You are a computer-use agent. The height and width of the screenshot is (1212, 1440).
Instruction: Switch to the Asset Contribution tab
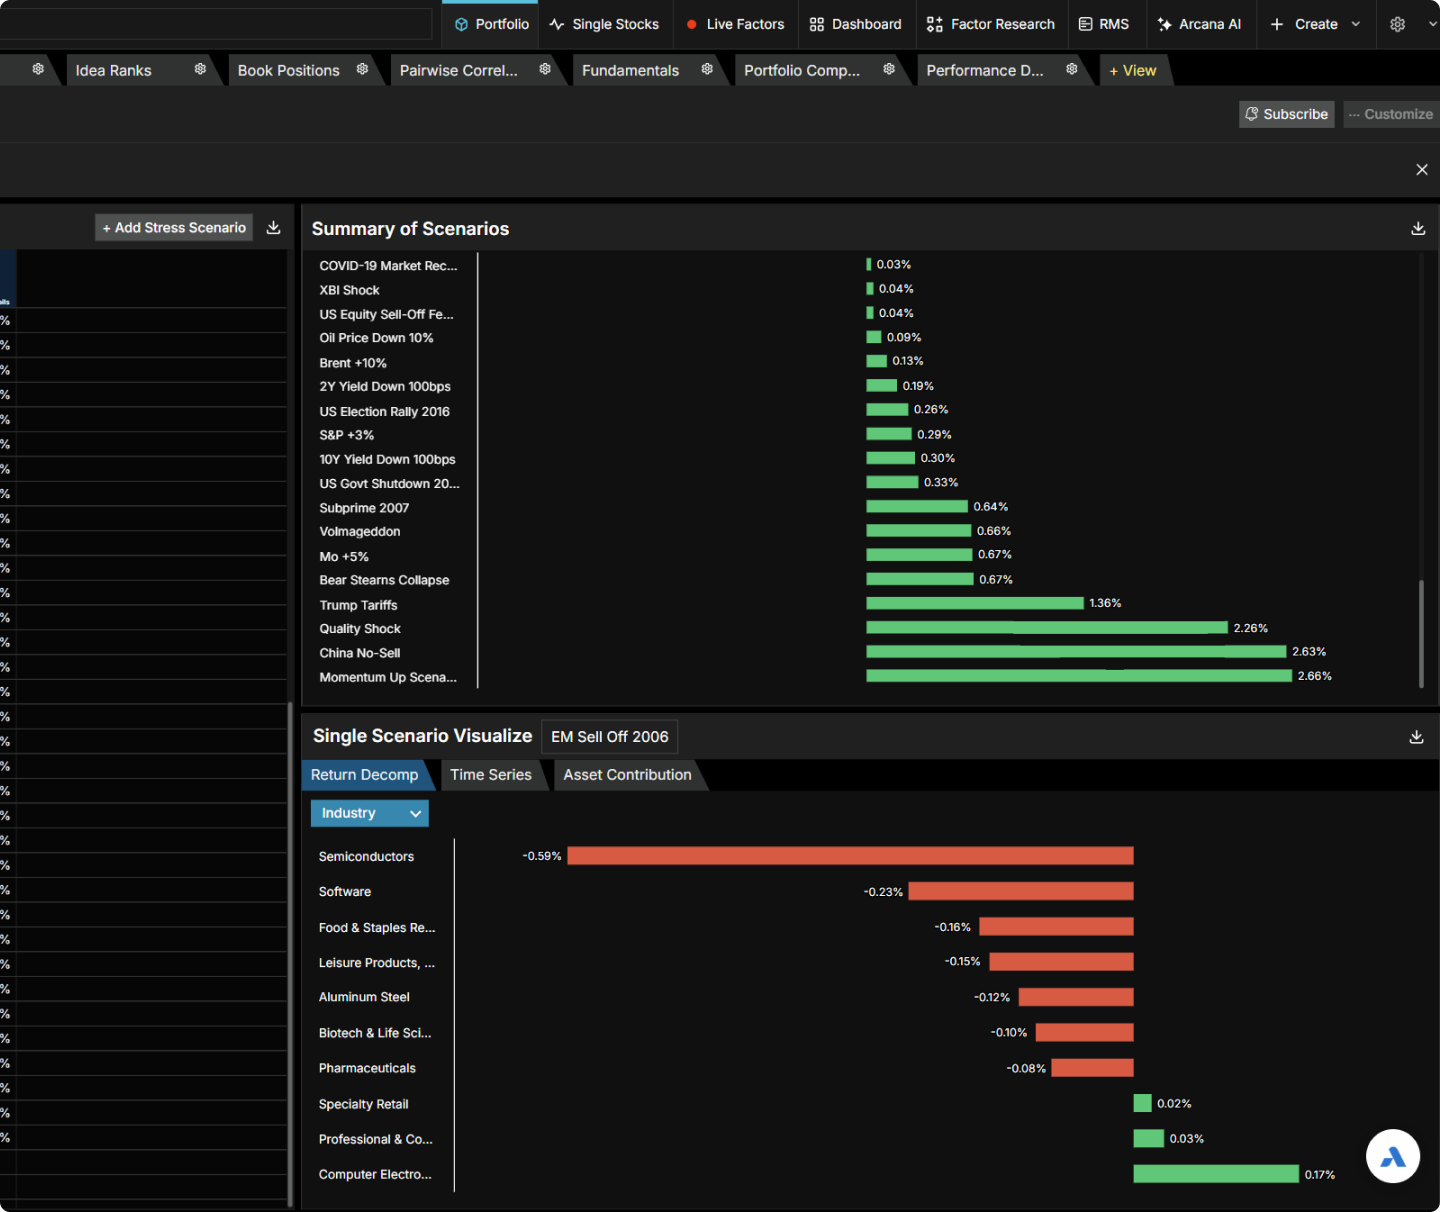[627, 775]
